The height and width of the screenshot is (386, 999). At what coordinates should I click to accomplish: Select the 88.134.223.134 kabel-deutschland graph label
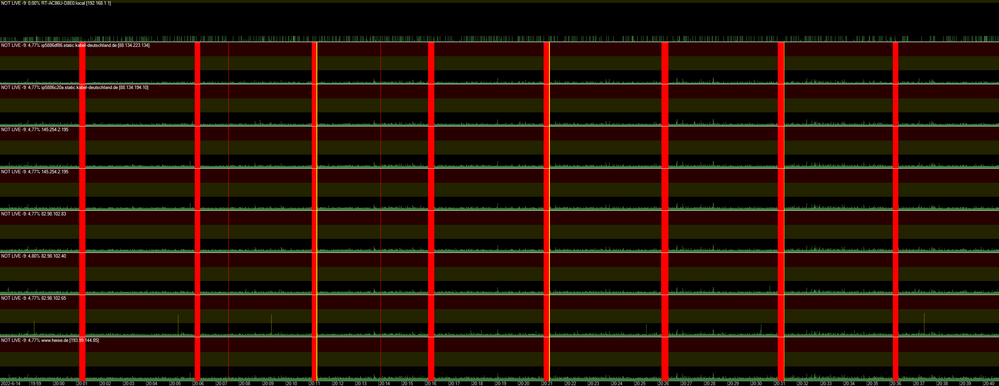coord(76,45)
